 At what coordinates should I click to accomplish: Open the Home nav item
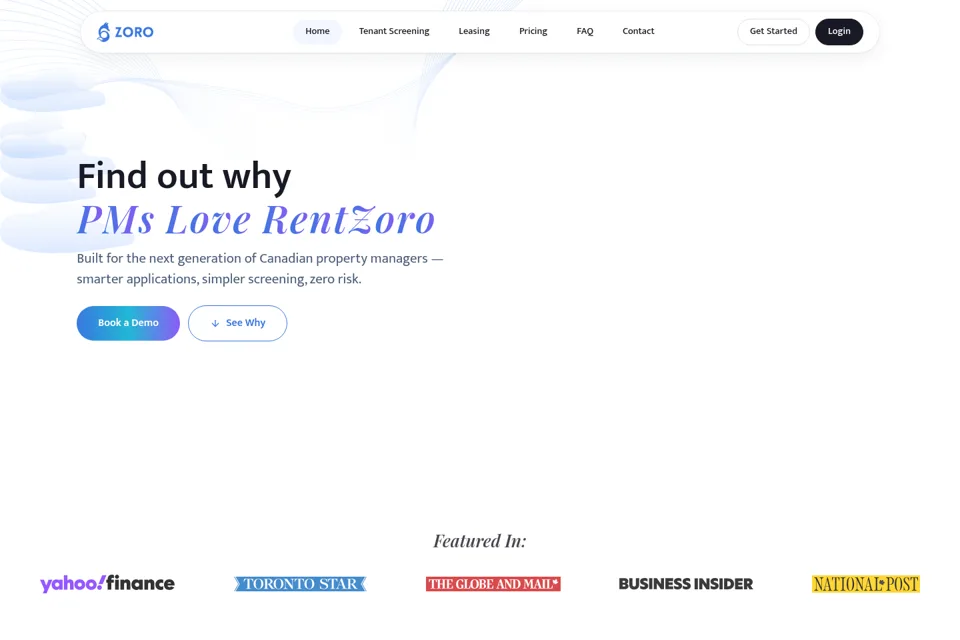tap(317, 31)
